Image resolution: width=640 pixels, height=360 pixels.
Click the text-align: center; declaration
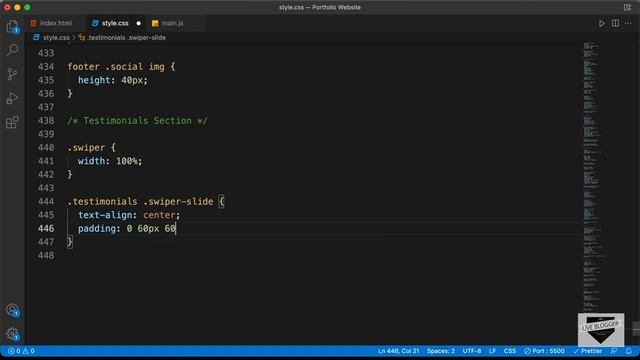tap(129, 215)
